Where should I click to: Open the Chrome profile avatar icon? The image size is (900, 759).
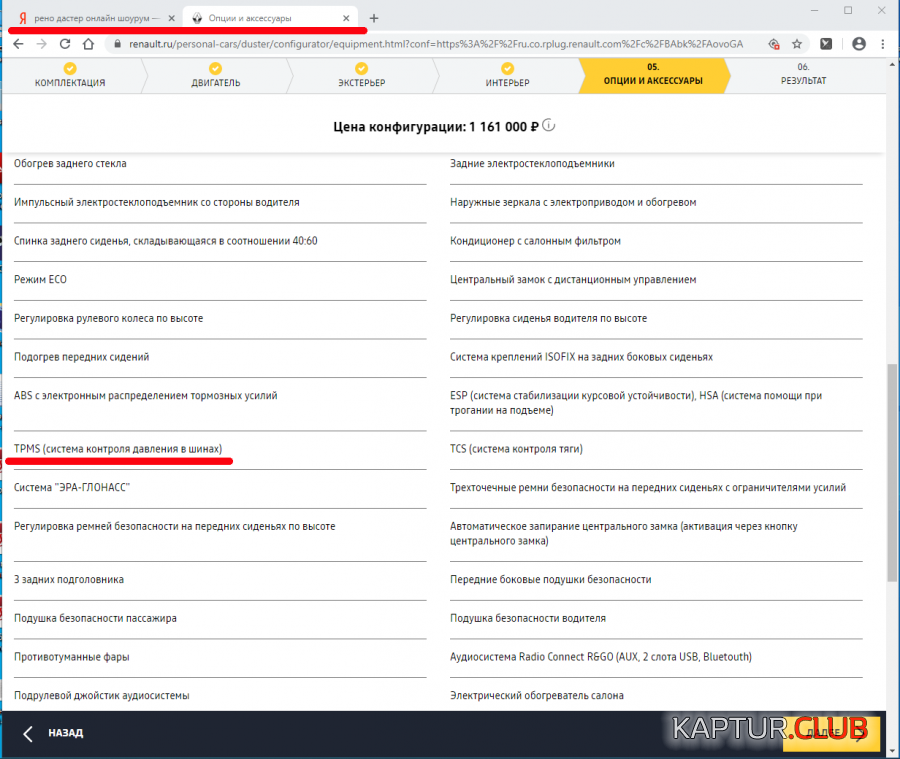click(858, 44)
